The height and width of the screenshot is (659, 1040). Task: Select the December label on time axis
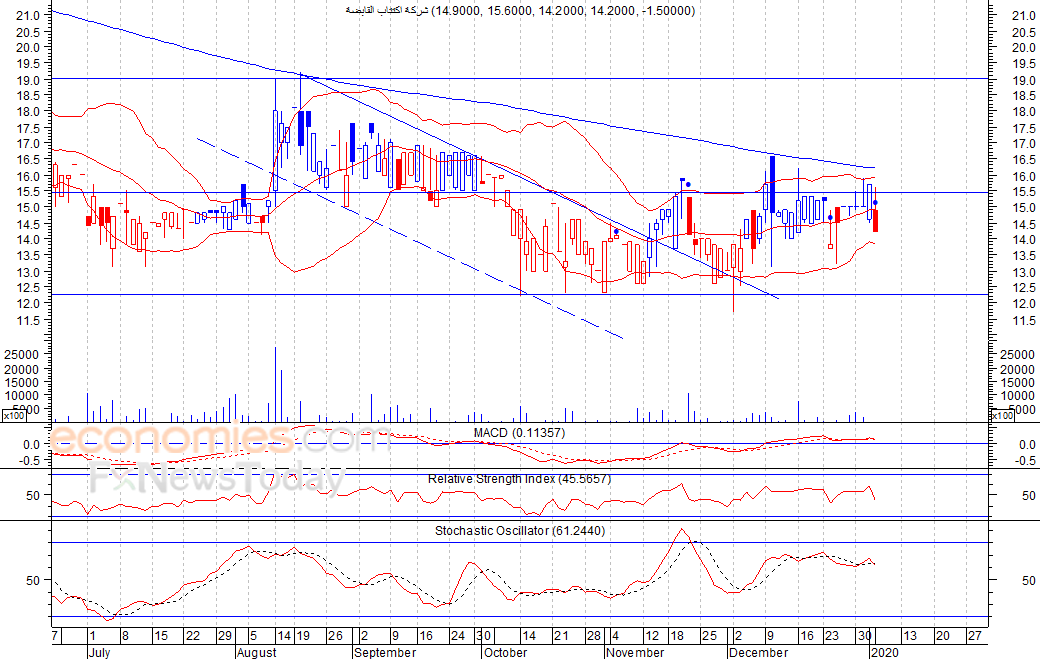[758, 652]
